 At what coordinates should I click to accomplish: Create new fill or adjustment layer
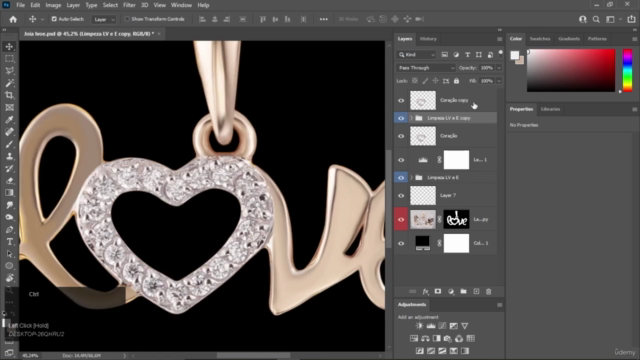tap(451, 291)
